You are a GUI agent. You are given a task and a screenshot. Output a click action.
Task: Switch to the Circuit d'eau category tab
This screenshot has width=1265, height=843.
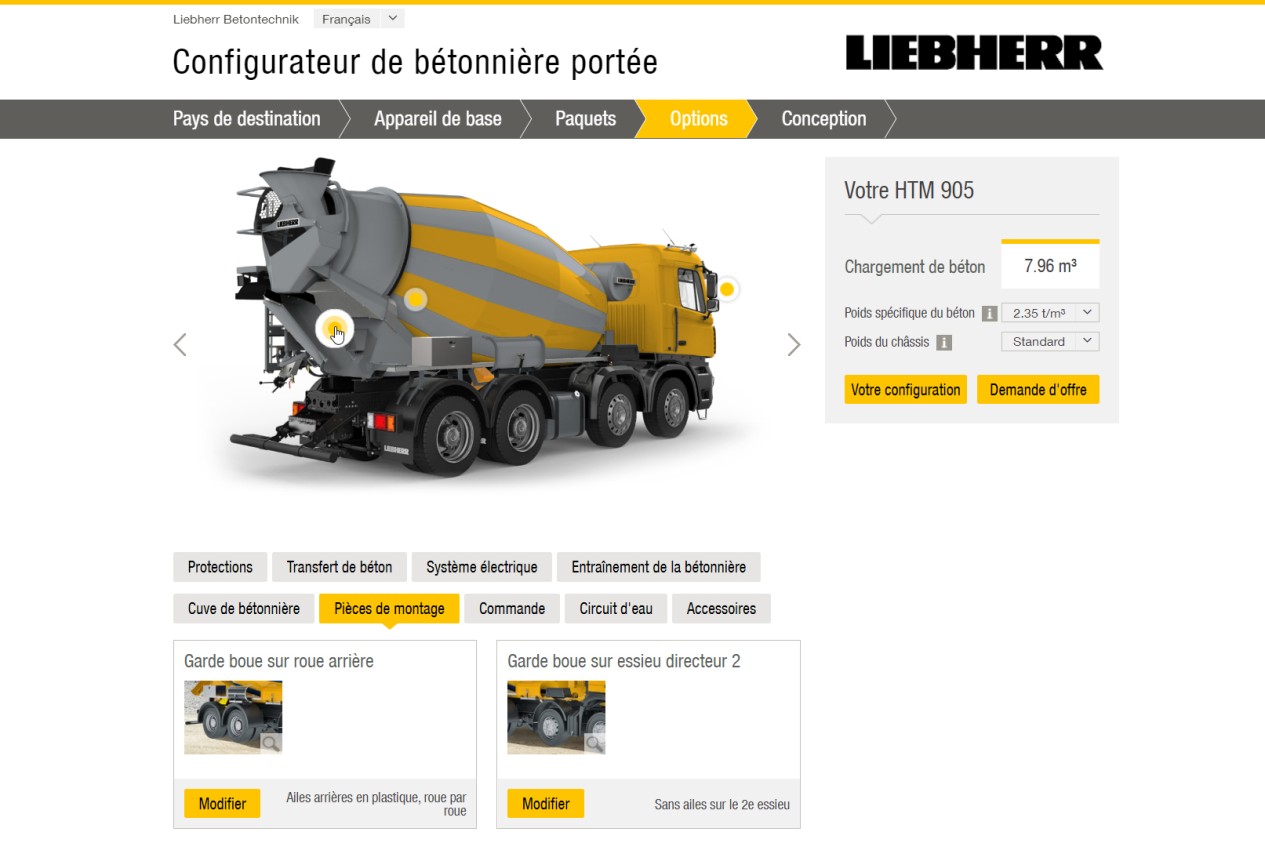616,608
